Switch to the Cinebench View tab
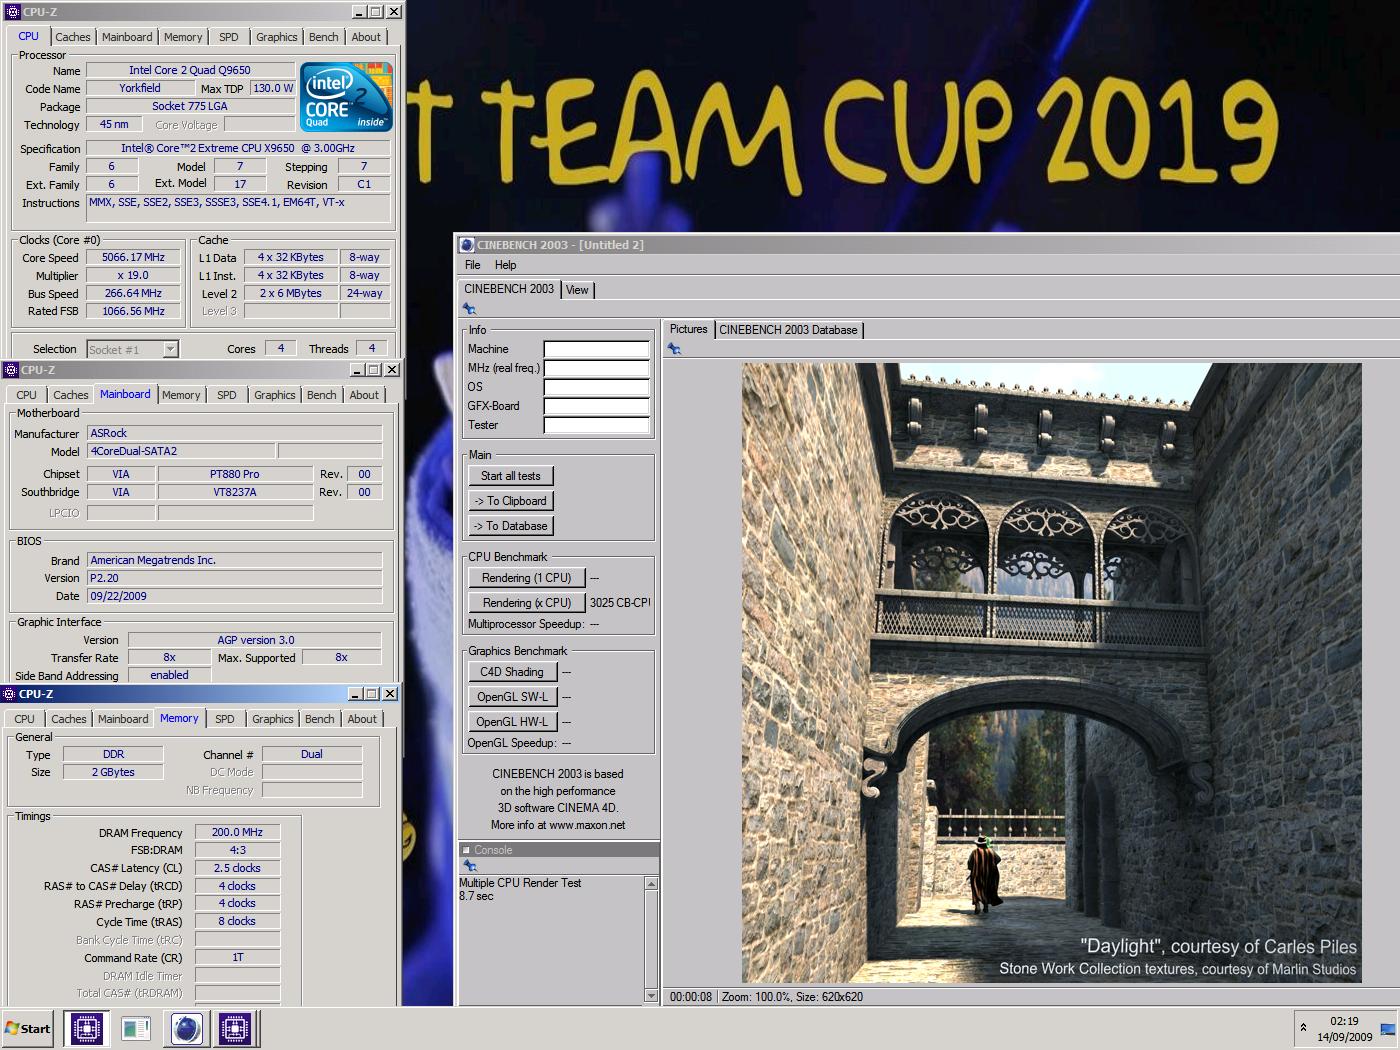The image size is (1400, 1050). [577, 290]
